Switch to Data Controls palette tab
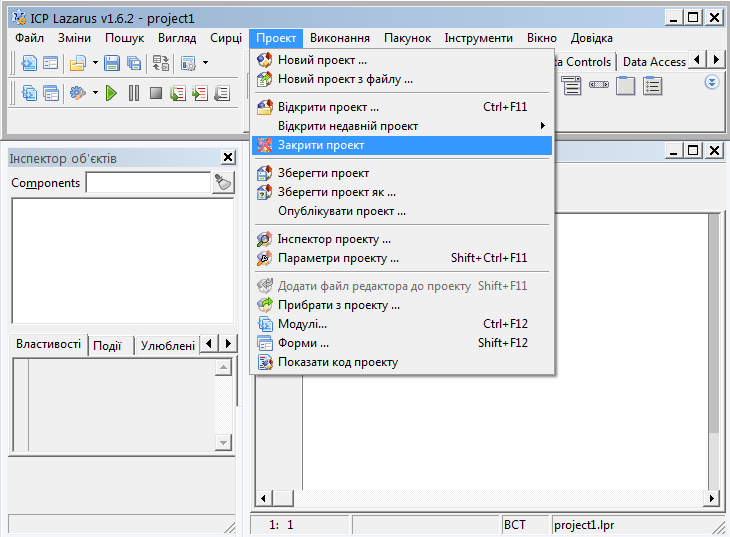The height and width of the screenshot is (537, 730). click(584, 61)
